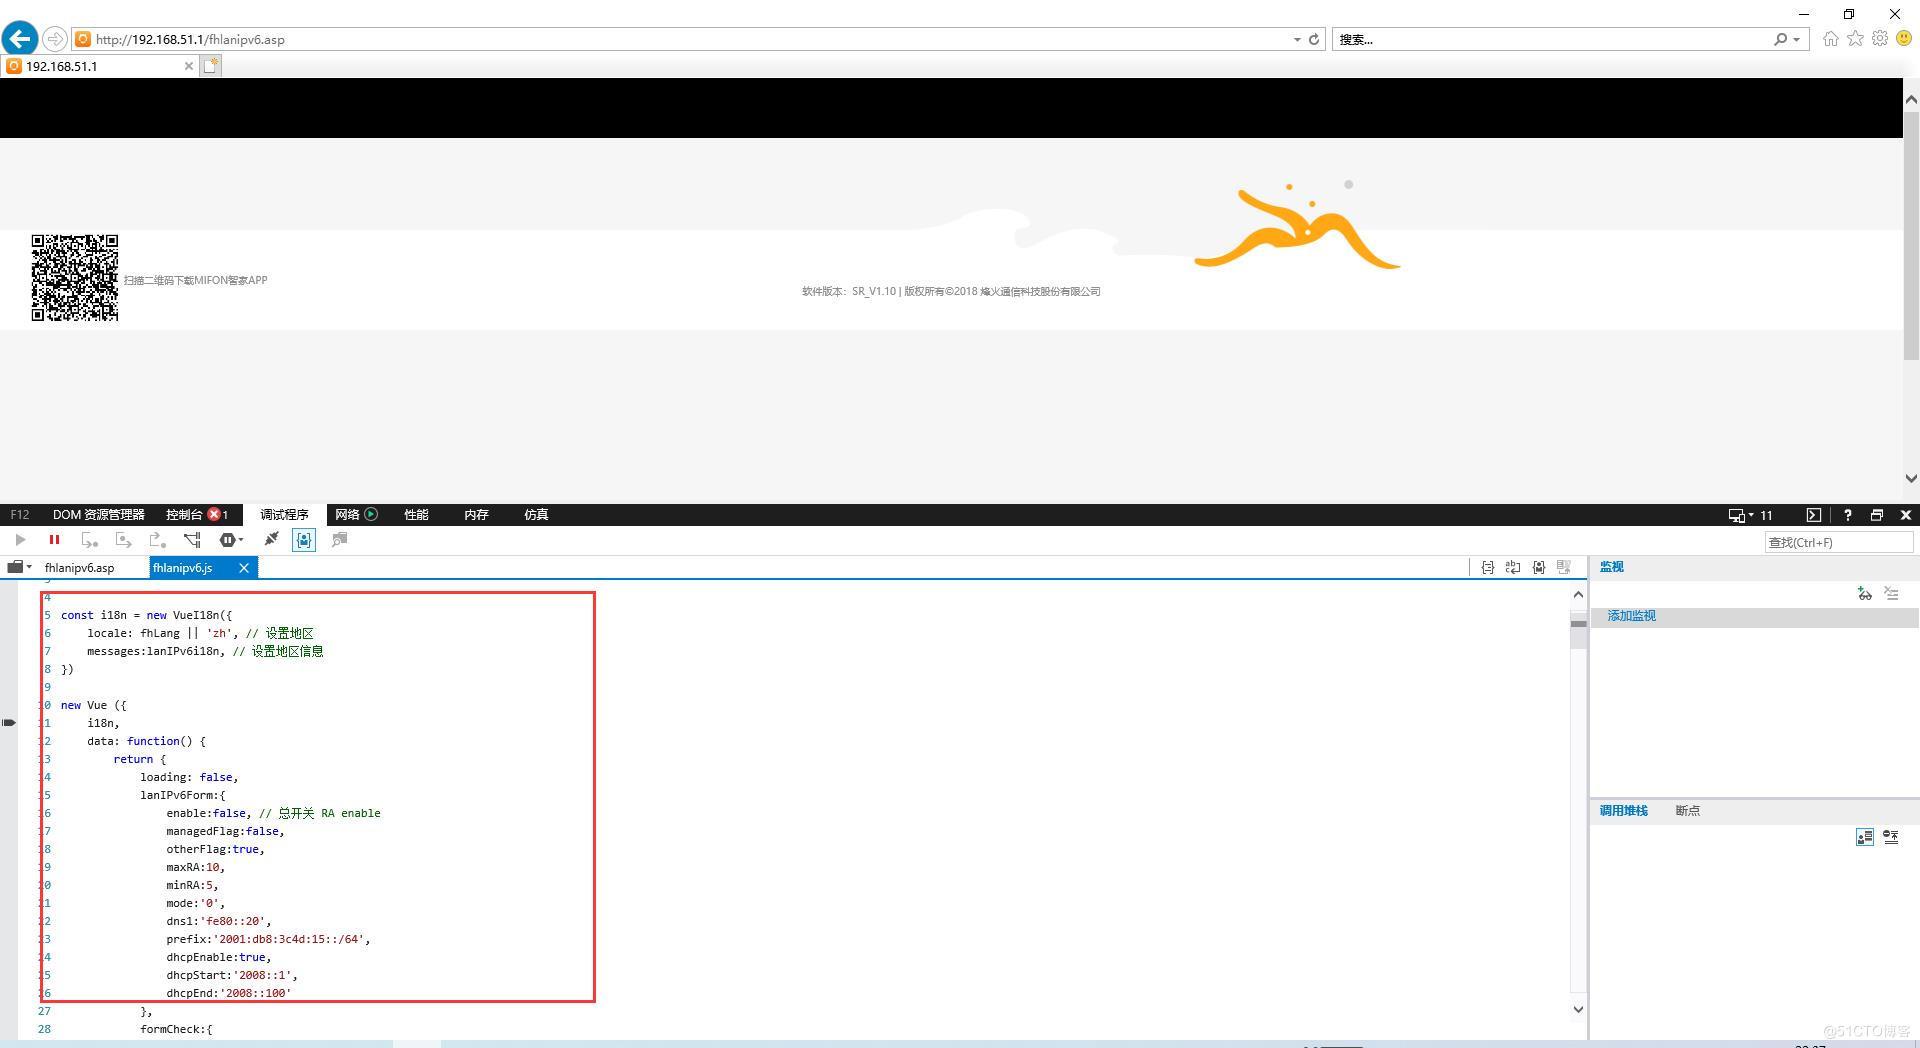1920x1048 pixels.
Task: Open the 性能 performance tab
Action: (416, 515)
